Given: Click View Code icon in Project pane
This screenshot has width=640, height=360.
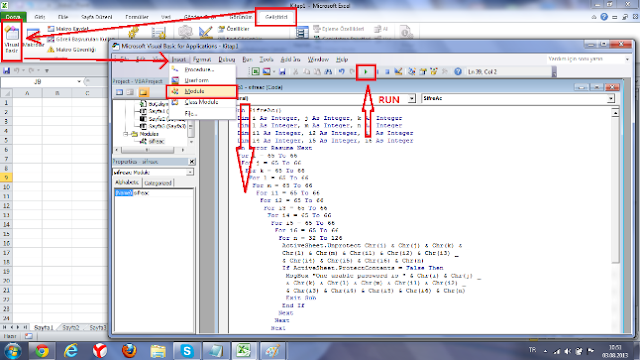Looking at the screenshot, I should pyautogui.click(x=119, y=92).
